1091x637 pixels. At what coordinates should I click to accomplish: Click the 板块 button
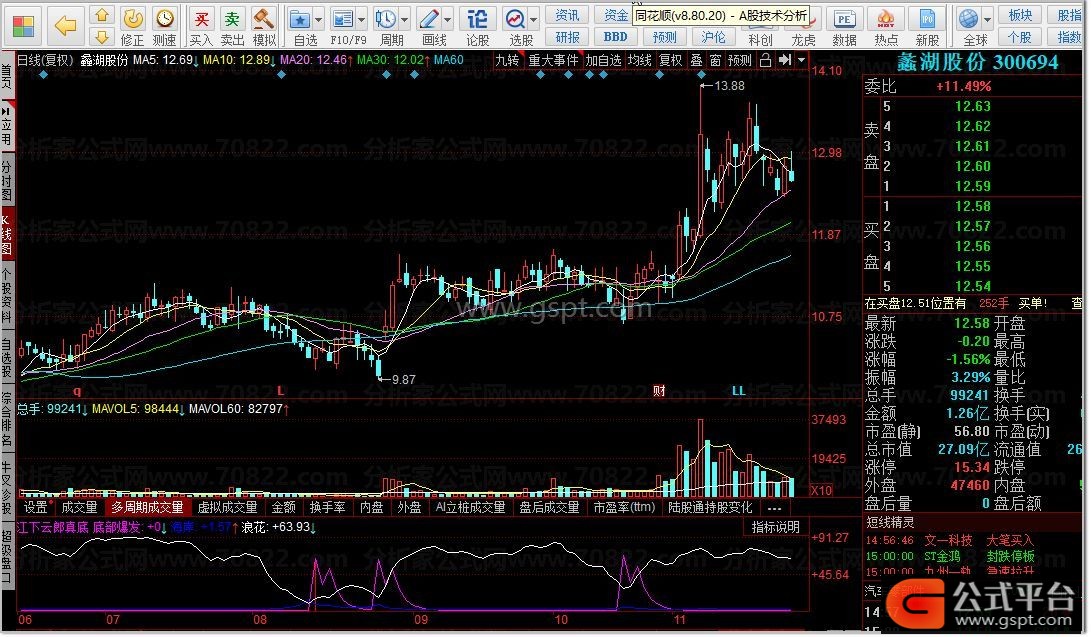1020,15
